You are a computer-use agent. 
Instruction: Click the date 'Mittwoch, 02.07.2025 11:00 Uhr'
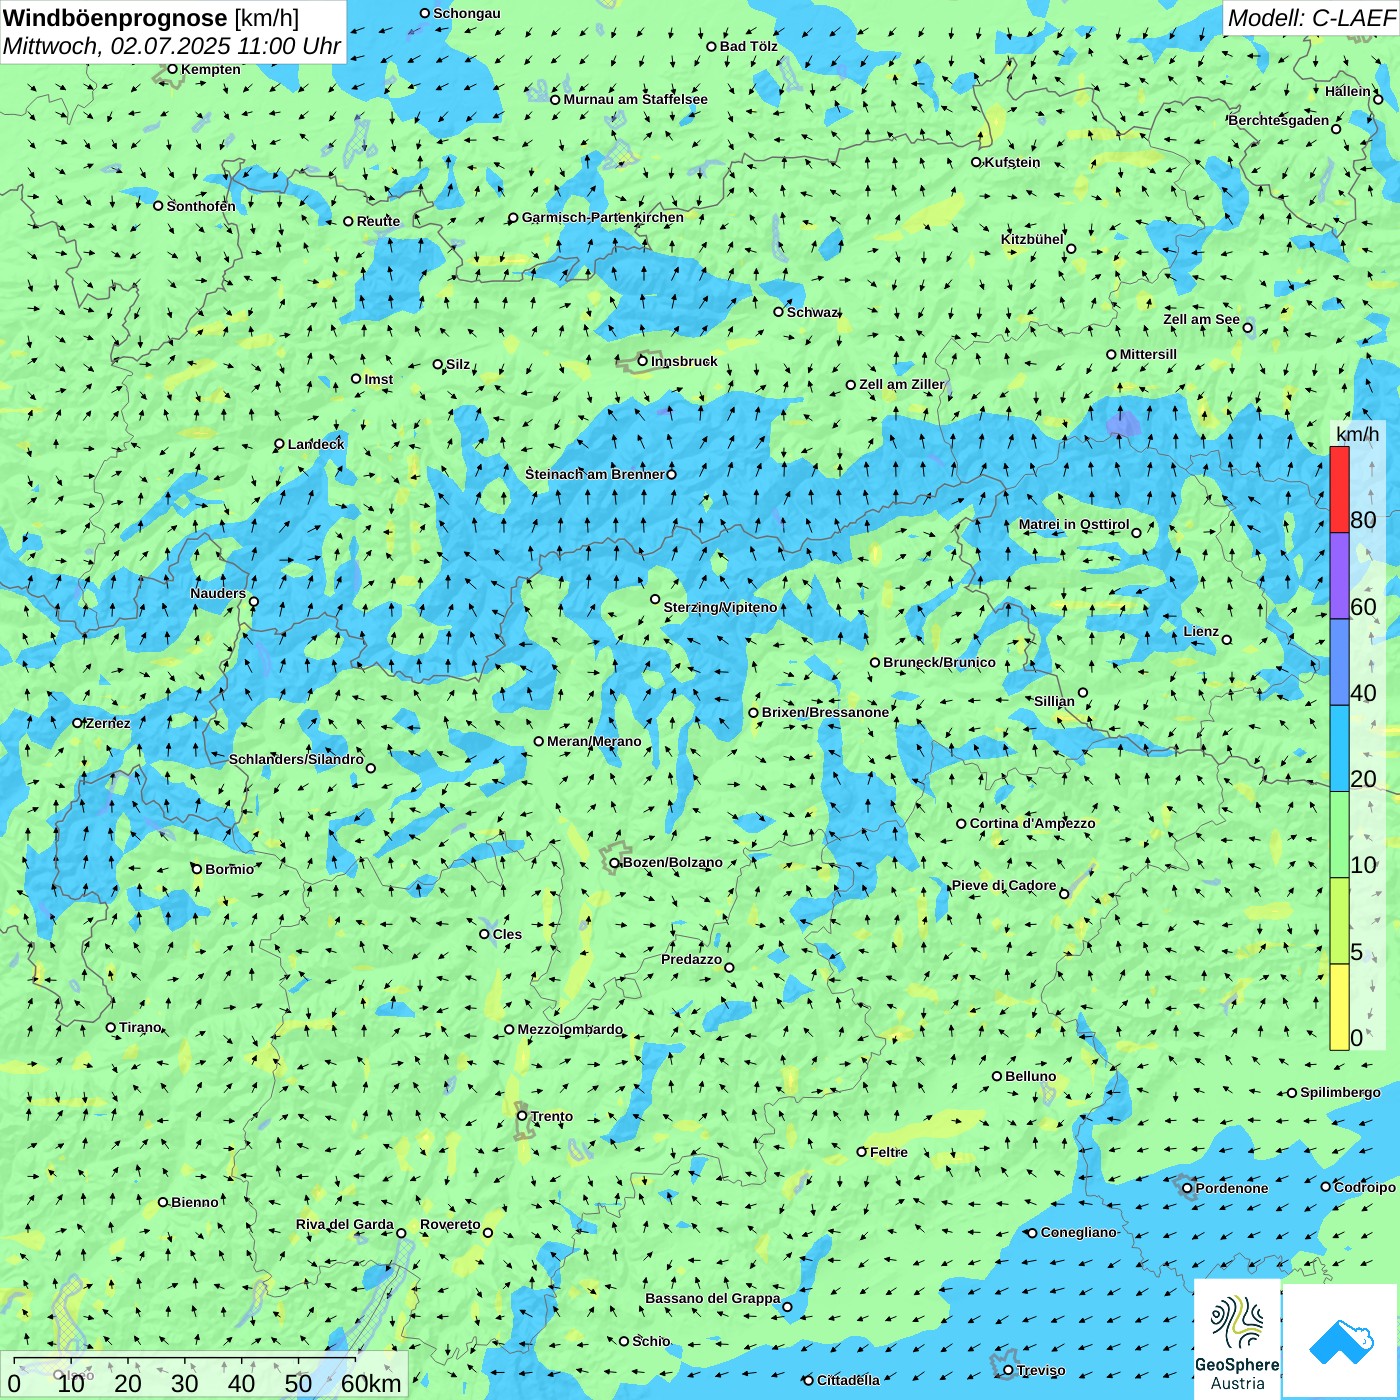click(172, 46)
